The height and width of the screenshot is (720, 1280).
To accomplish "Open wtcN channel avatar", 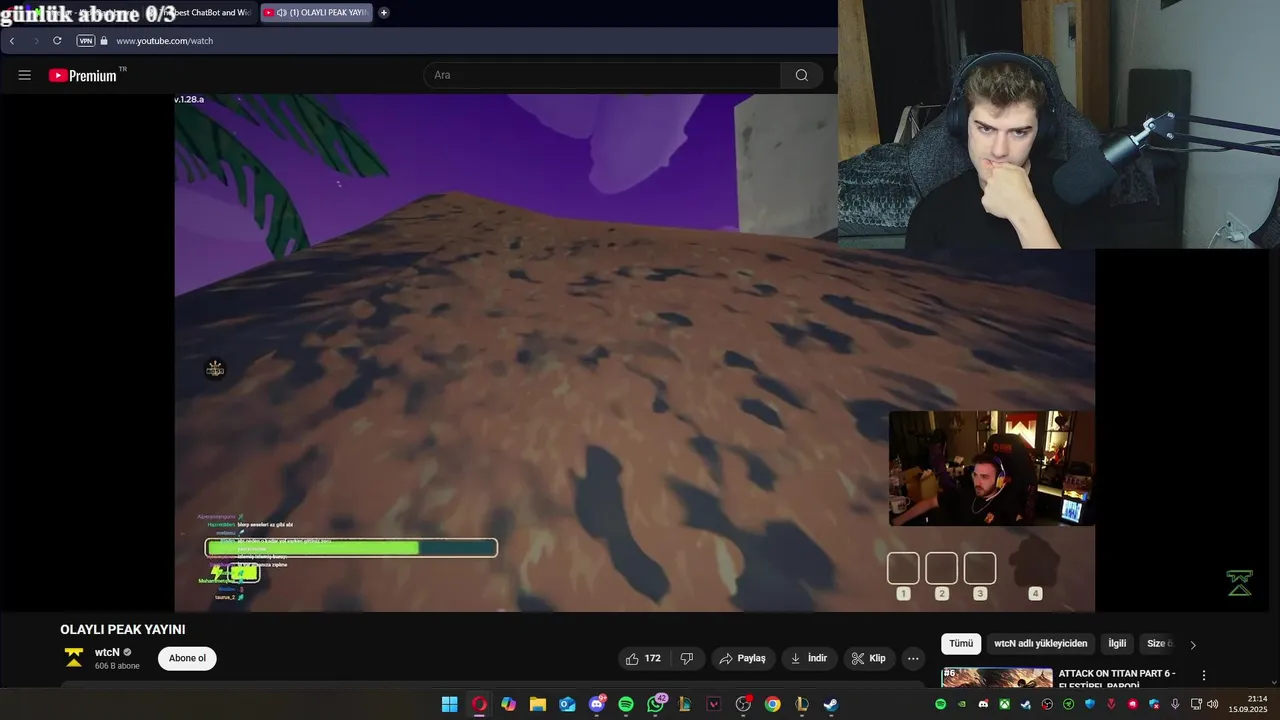I will (x=74, y=657).
